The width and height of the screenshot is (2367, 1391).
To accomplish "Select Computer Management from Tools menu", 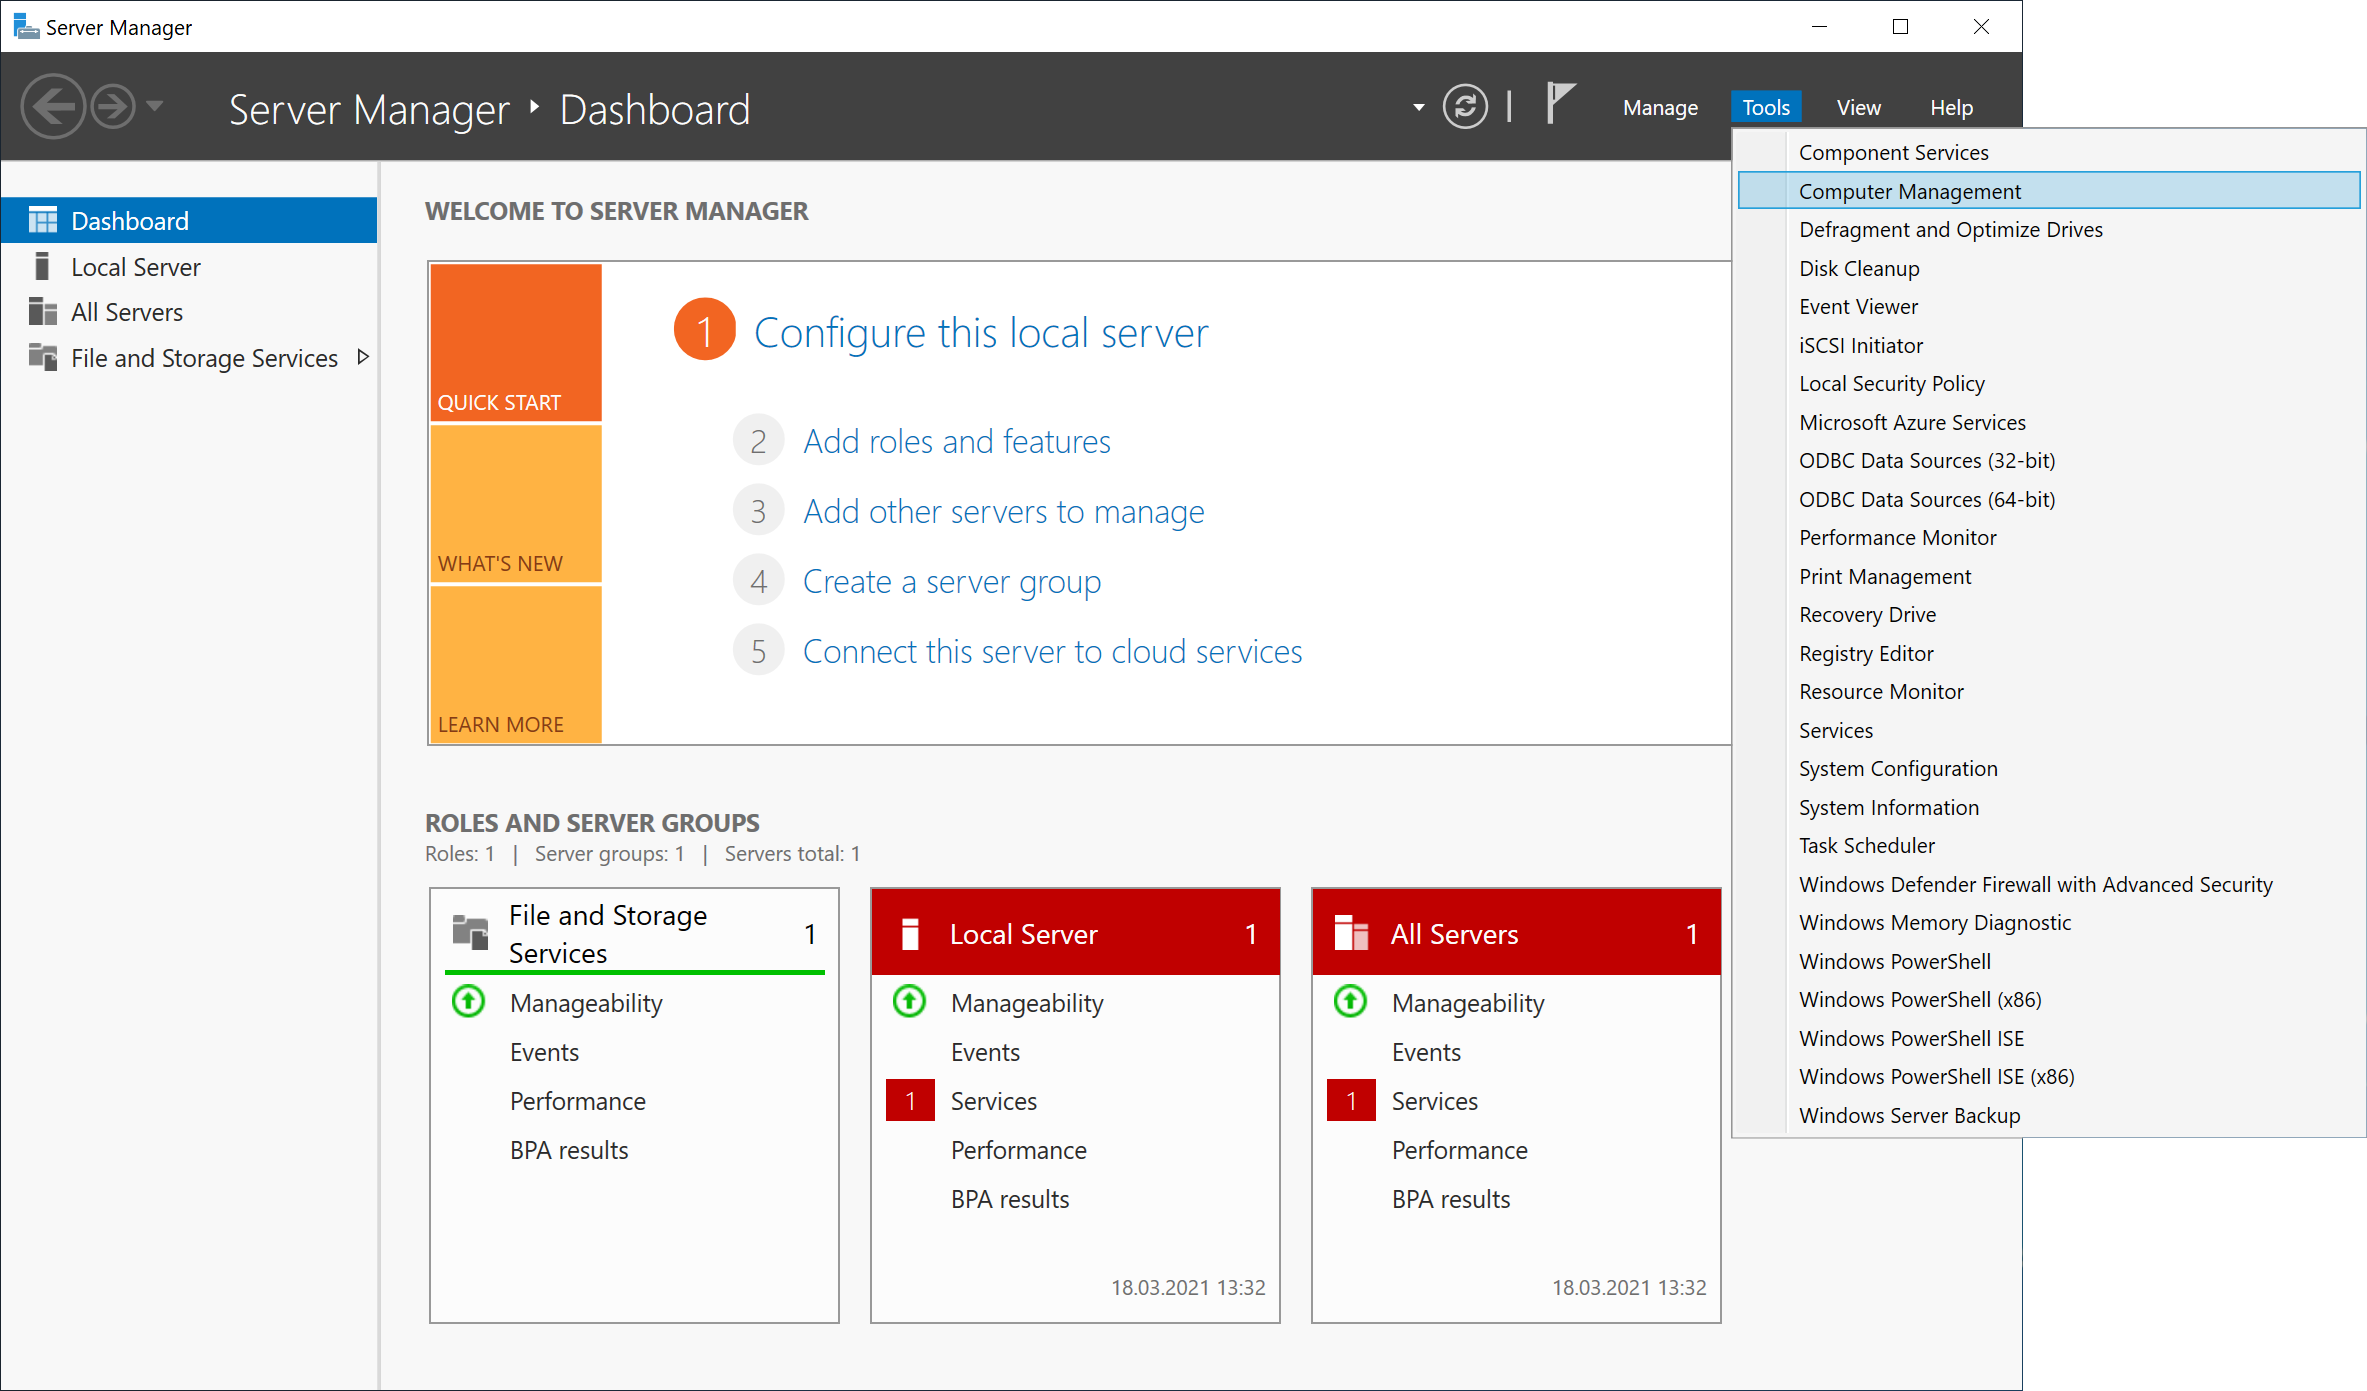I will pyautogui.click(x=2049, y=190).
